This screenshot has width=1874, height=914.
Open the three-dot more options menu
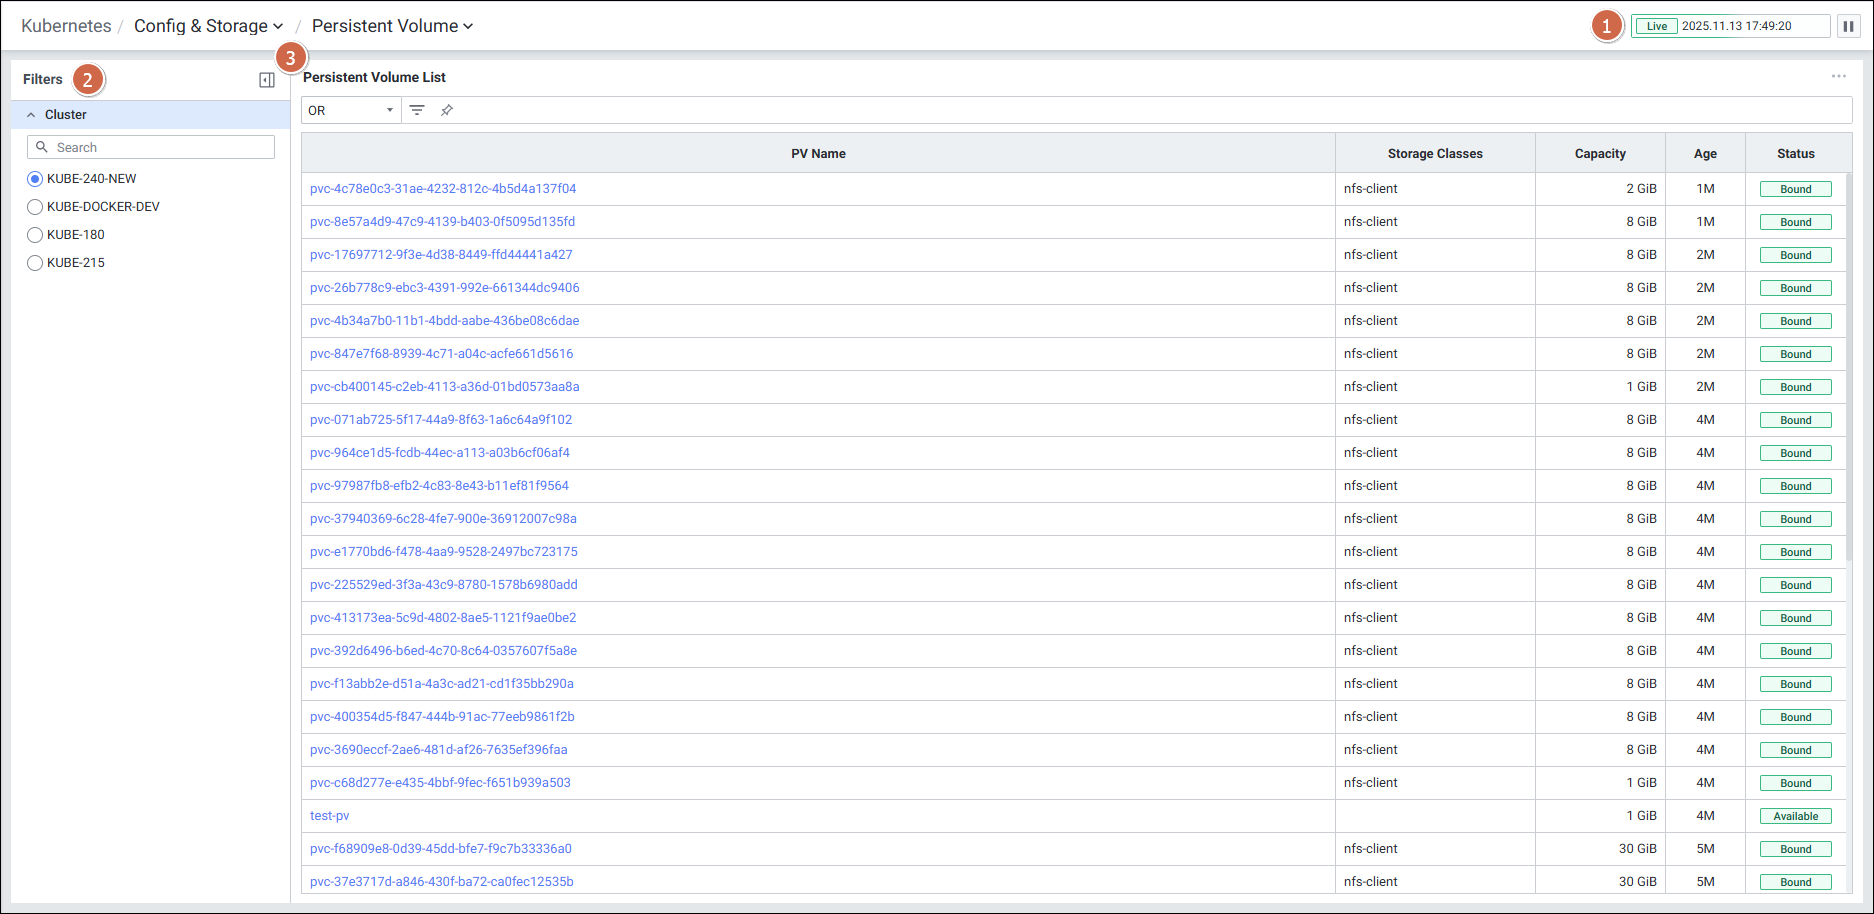pos(1838,77)
